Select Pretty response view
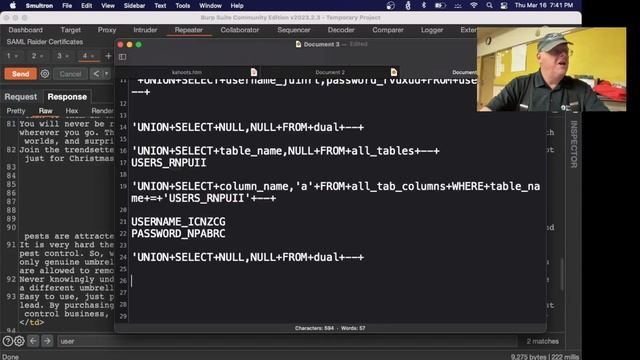Viewport: 640px width, 360px height. point(16,111)
